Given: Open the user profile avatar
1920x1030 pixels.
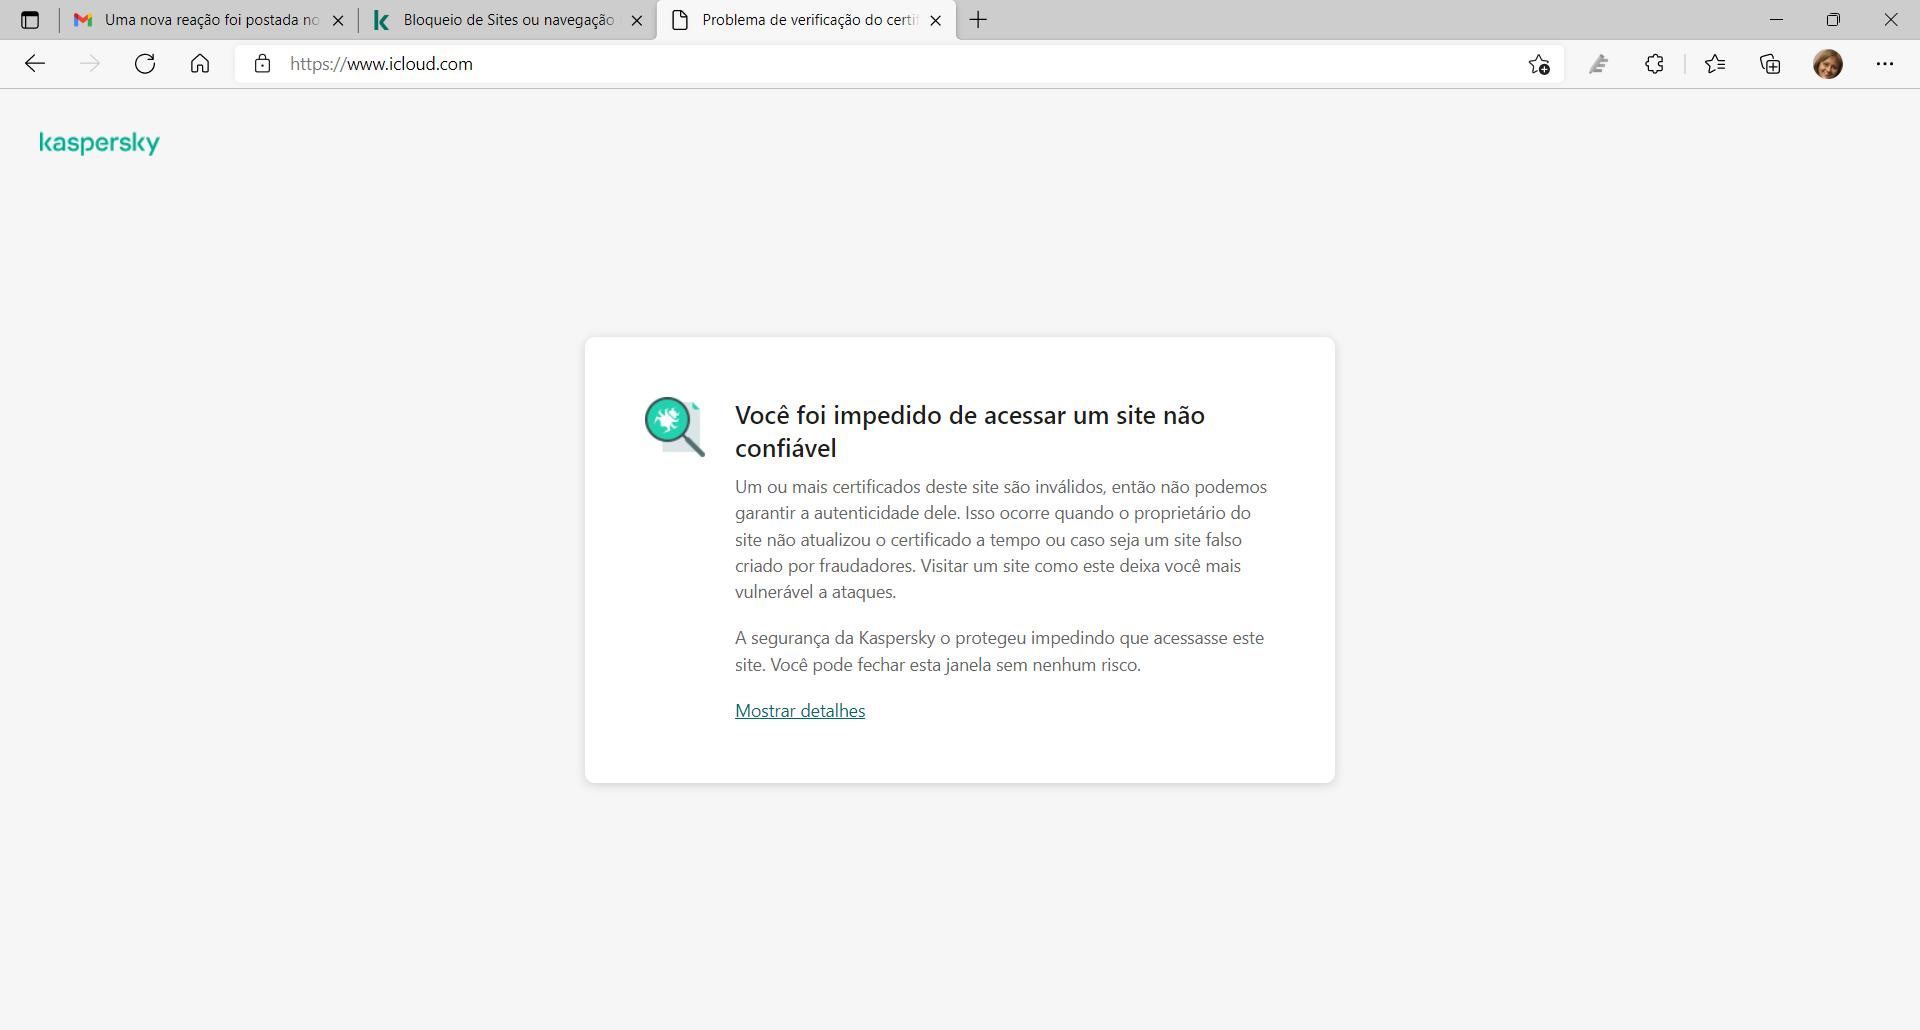Looking at the screenshot, I should (1828, 64).
